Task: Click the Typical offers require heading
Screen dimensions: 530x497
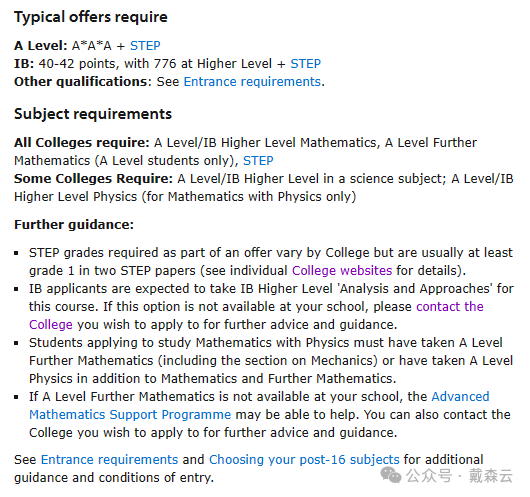Action: [x=91, y=17]
